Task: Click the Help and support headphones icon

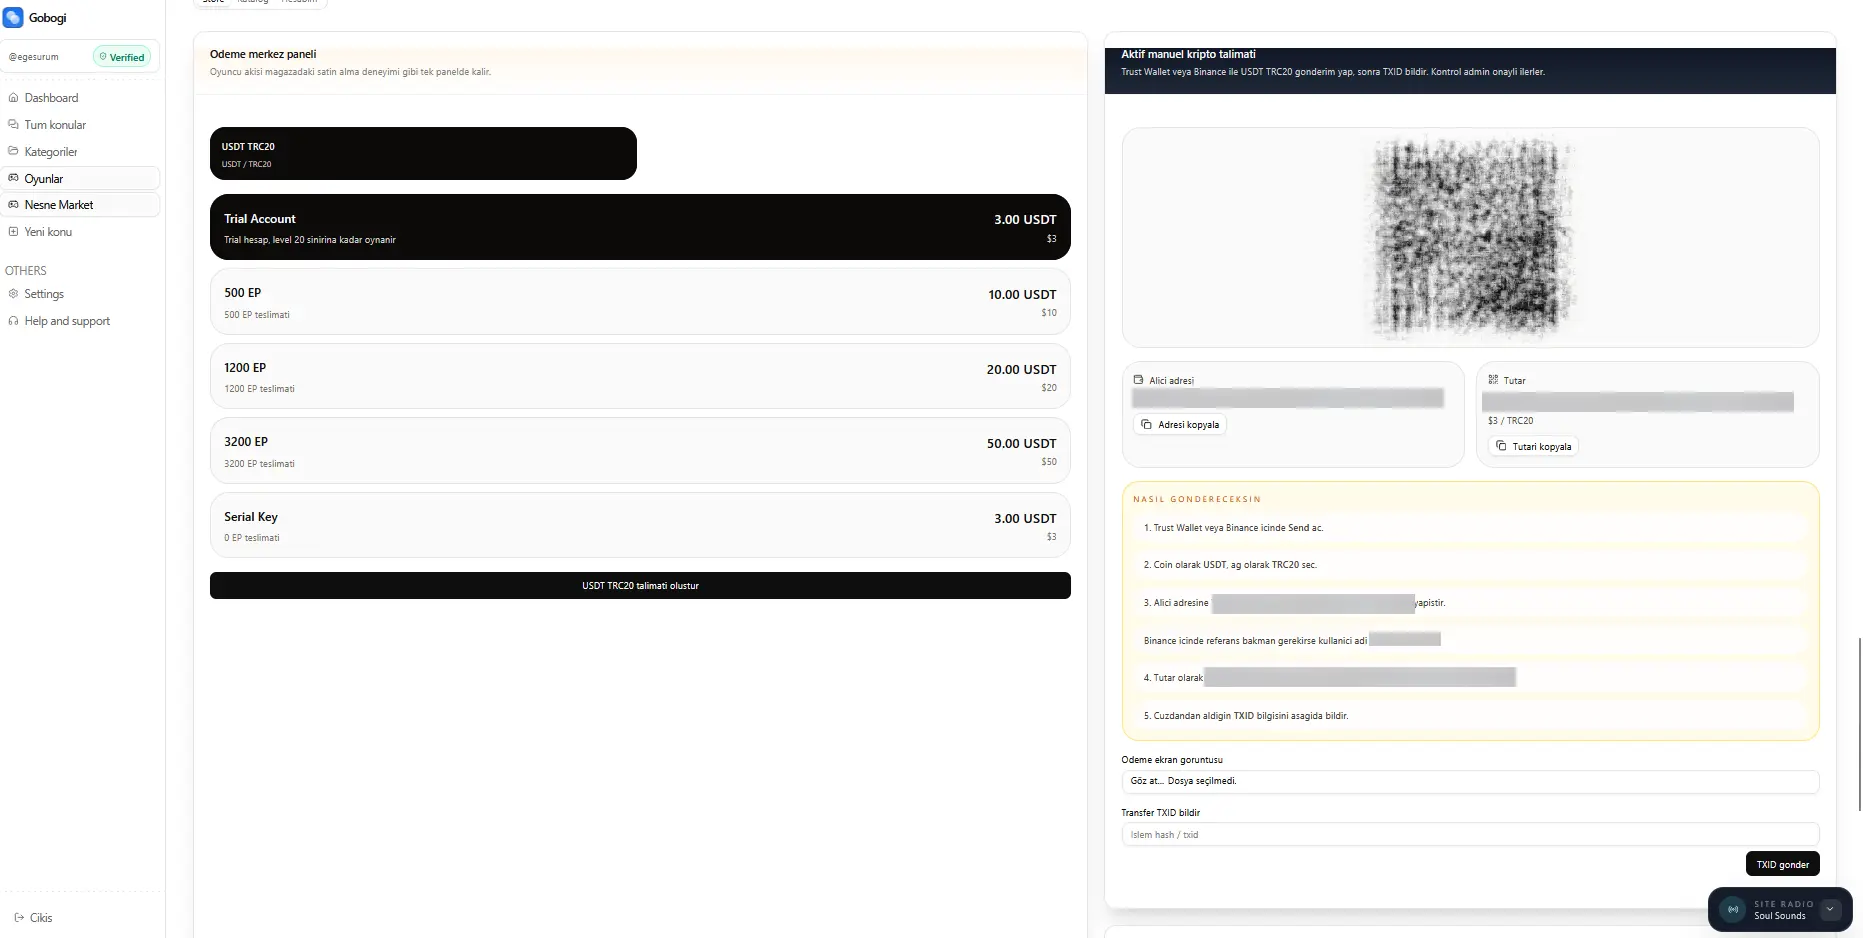Action: [13, 321]
